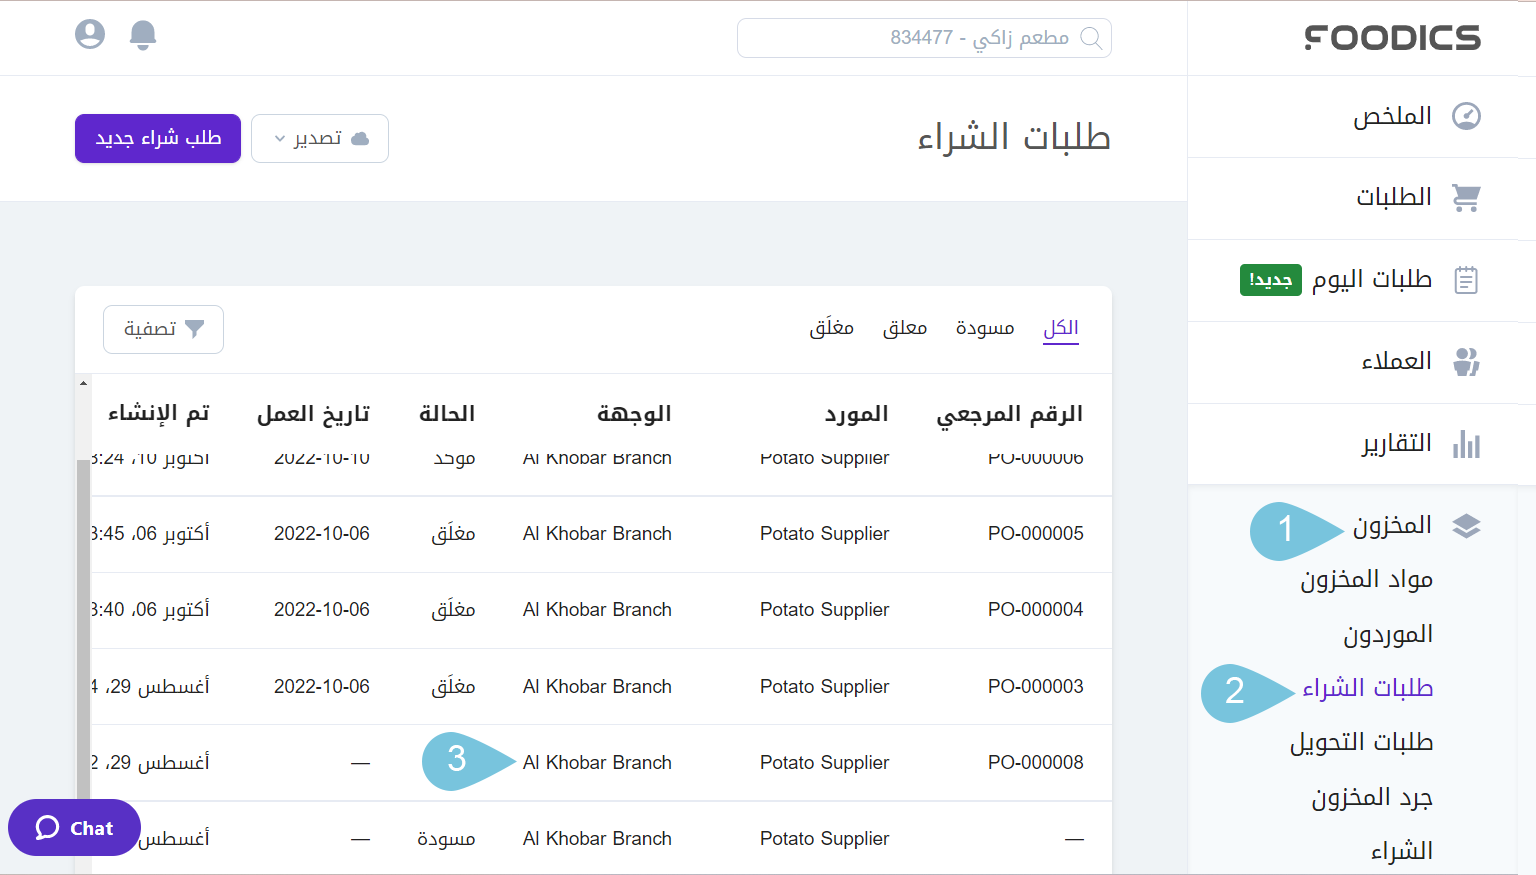Open the طلبات اليوم clipboard icon

point(1466,280)
